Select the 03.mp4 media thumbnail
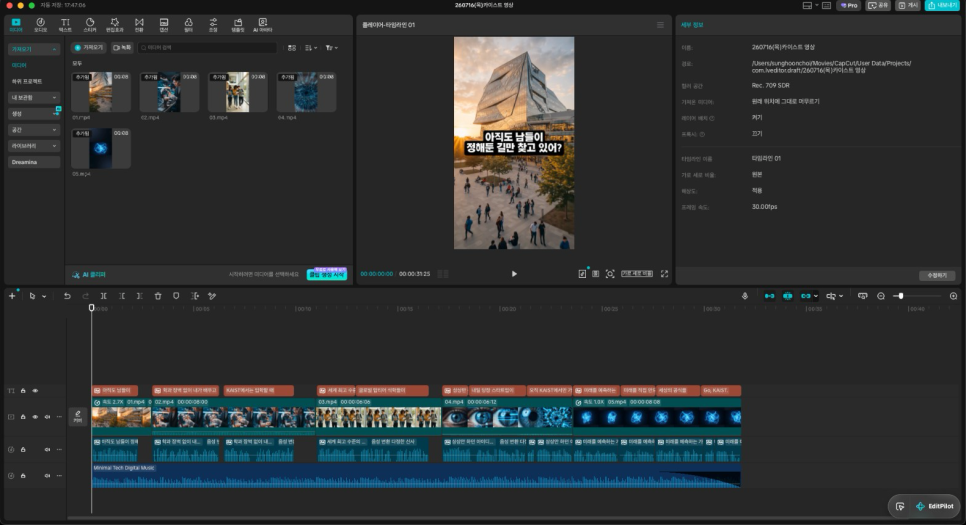This screenshot has width=966, height=525. (238, 92)
